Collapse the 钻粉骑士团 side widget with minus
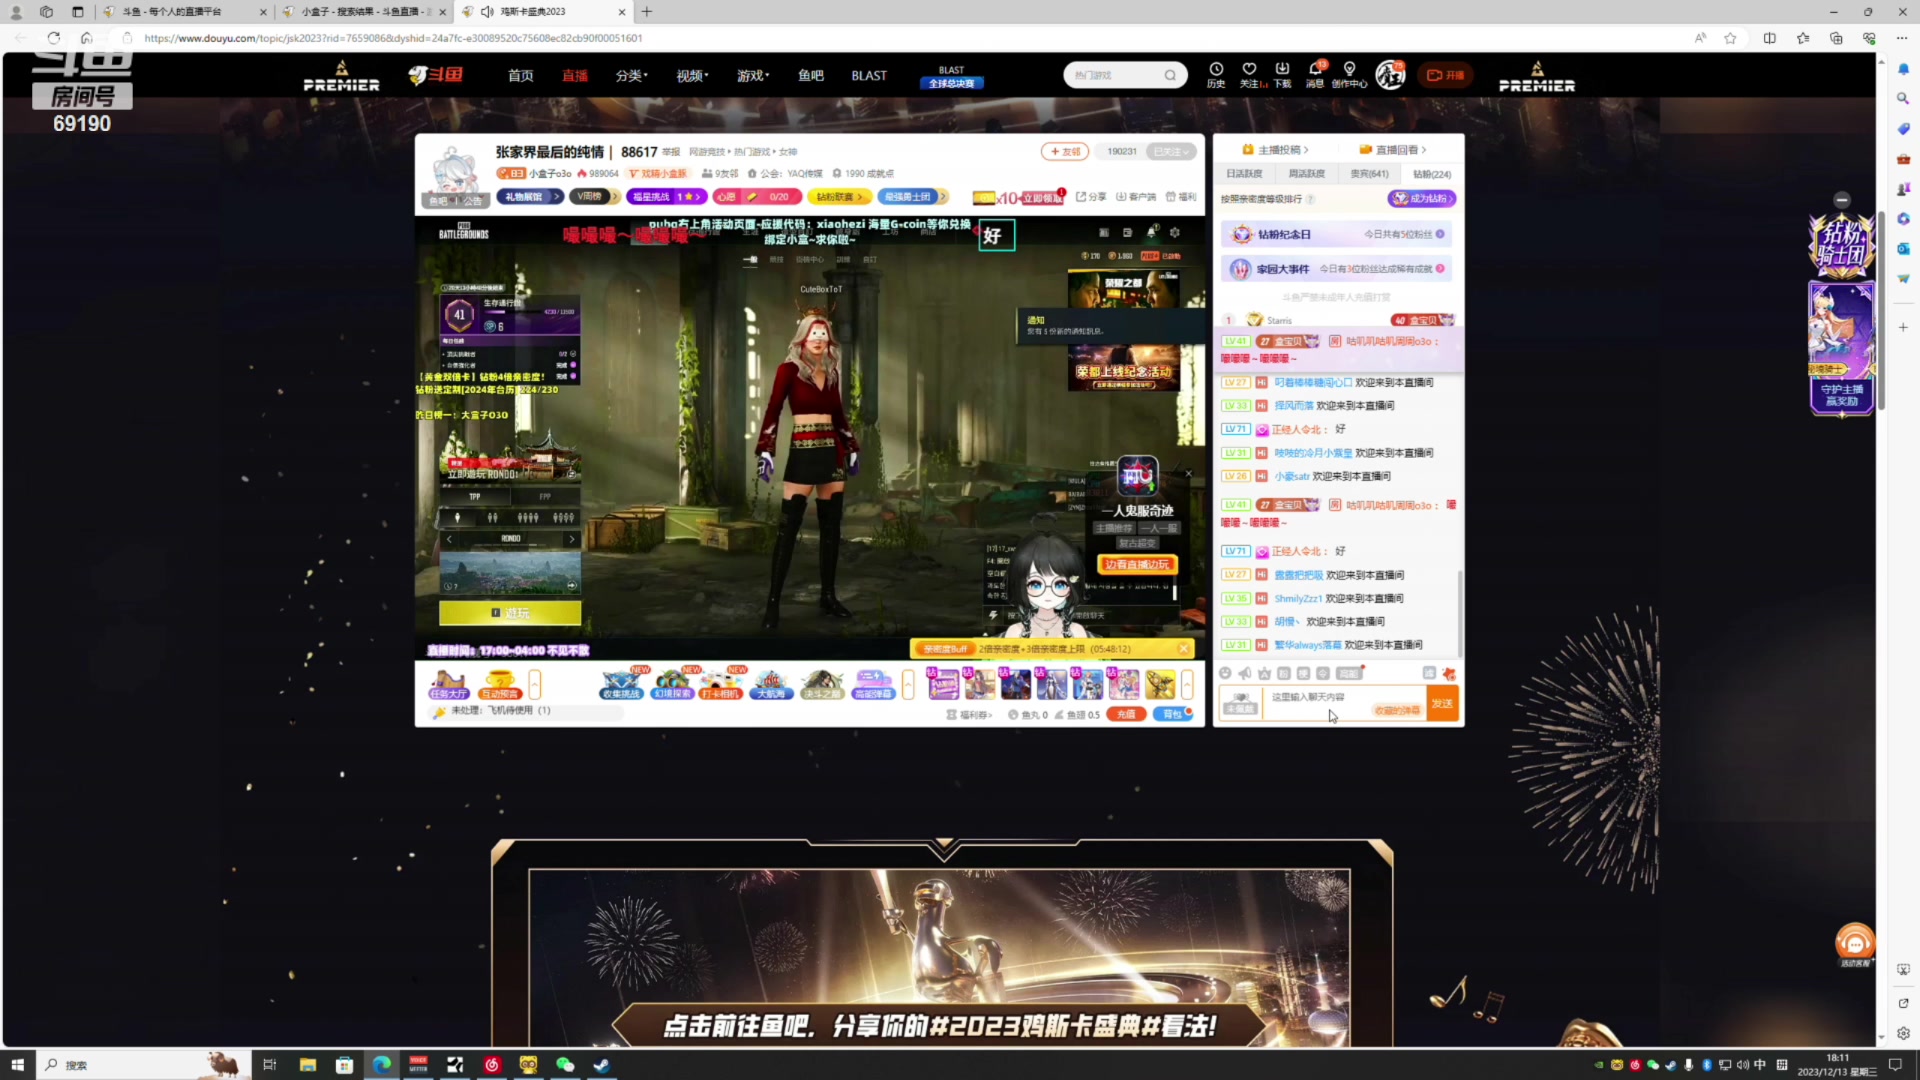 1842,200
